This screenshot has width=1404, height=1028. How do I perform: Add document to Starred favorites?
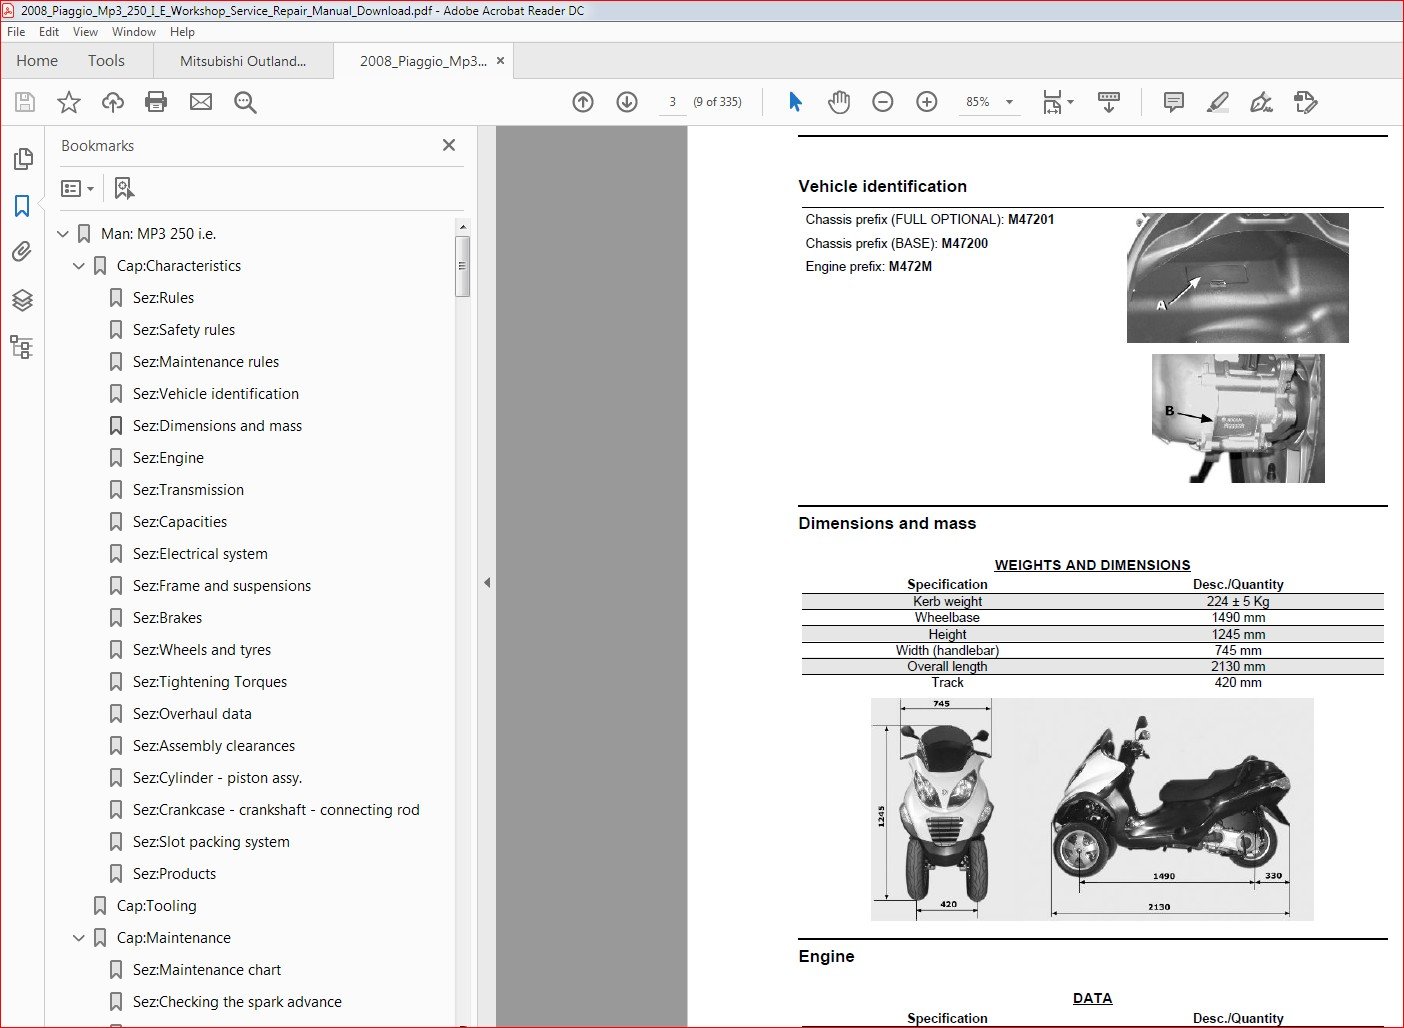click(69, 102)
